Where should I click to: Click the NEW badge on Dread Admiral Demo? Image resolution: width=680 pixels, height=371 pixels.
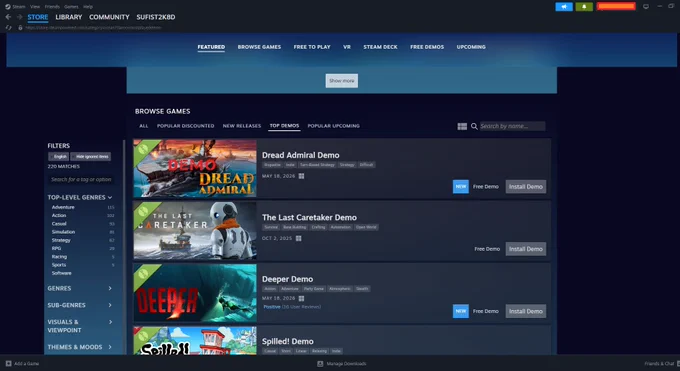pos(461,187)
